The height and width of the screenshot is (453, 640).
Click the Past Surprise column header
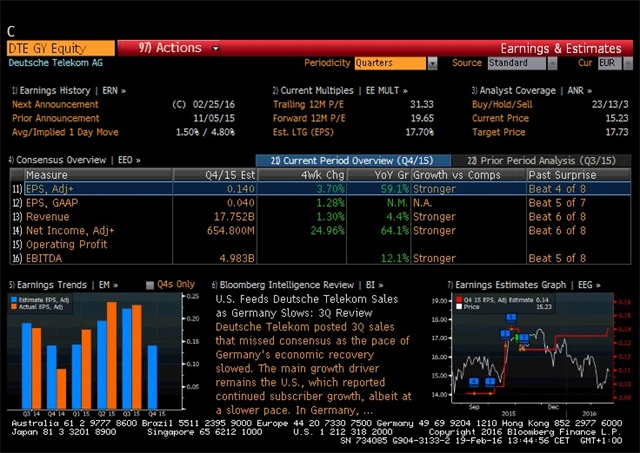click(x=578, y=175)
